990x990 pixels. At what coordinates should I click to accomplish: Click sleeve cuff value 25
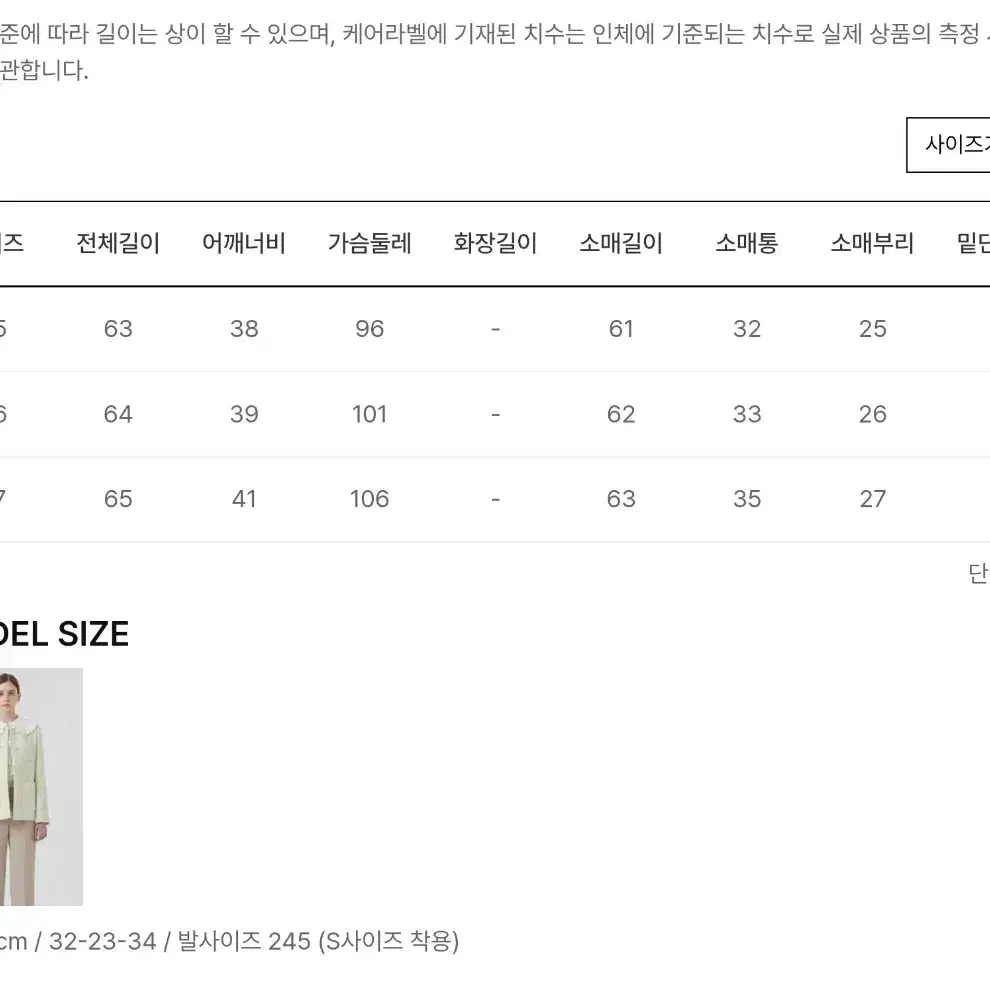[x=873, y=329]
